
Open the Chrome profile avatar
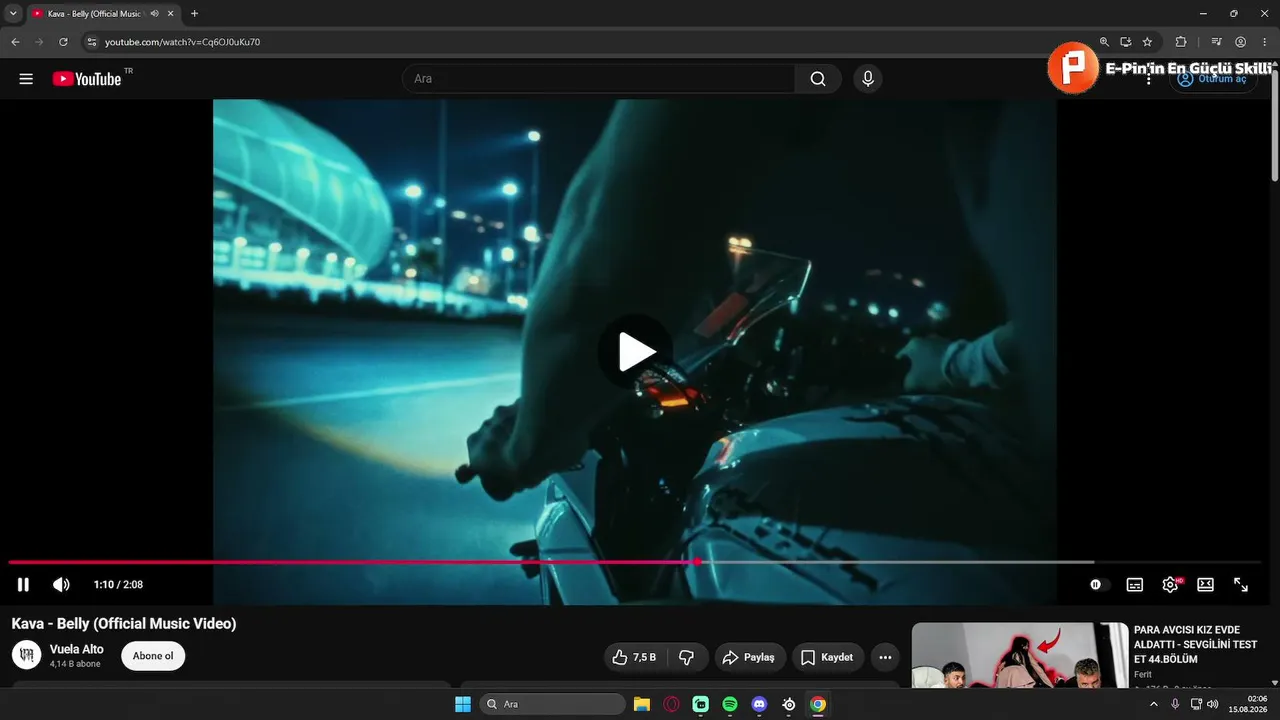1241,42
